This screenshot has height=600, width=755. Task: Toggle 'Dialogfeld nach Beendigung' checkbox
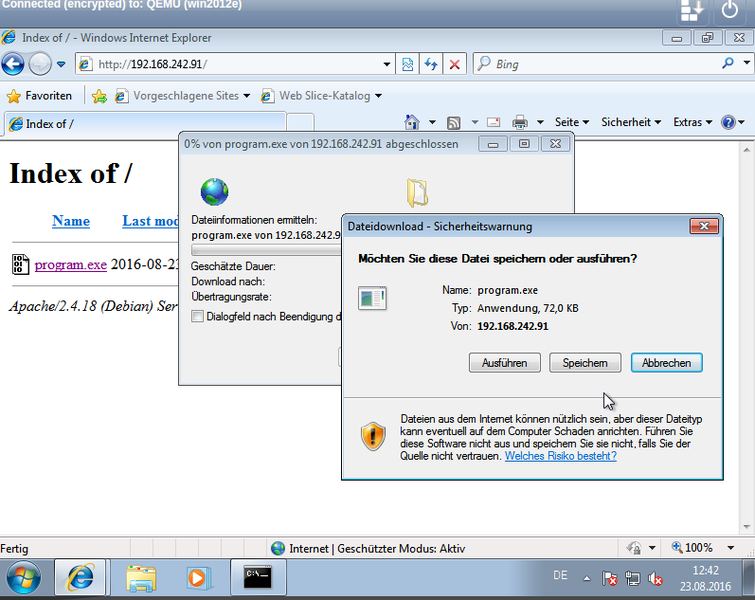coord(197,317)
